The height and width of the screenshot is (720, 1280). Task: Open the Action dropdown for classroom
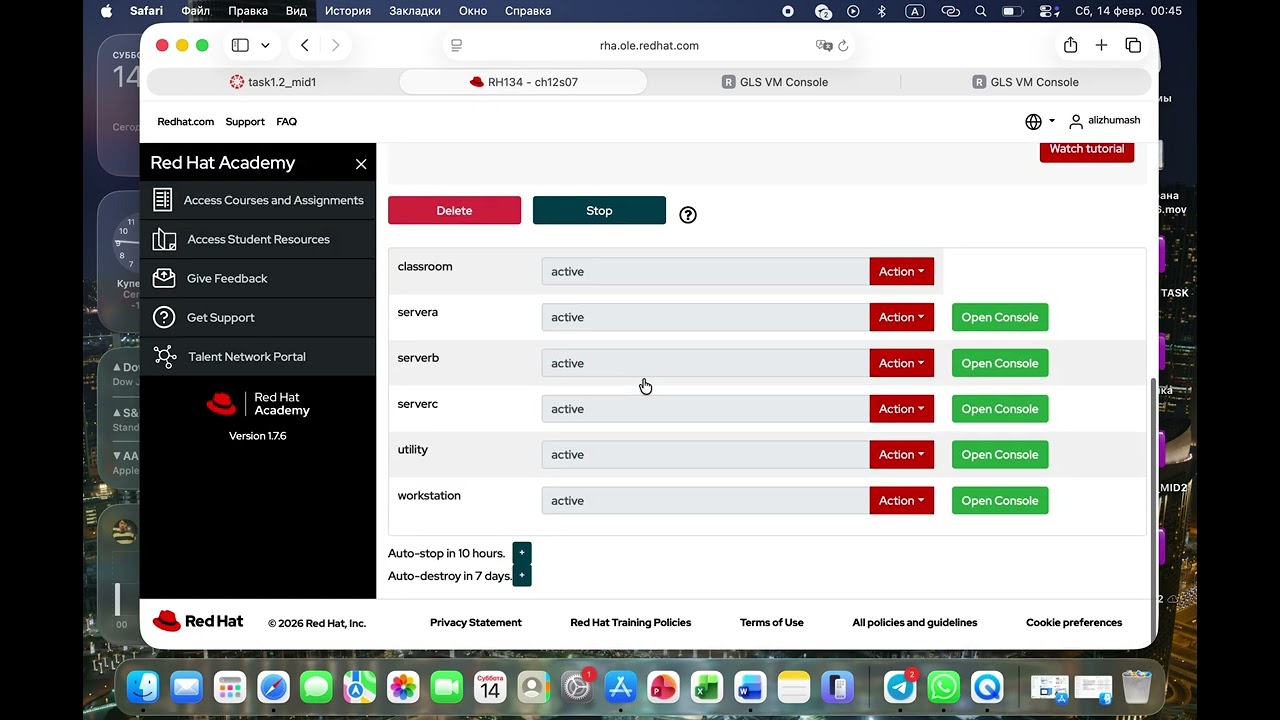901,271
